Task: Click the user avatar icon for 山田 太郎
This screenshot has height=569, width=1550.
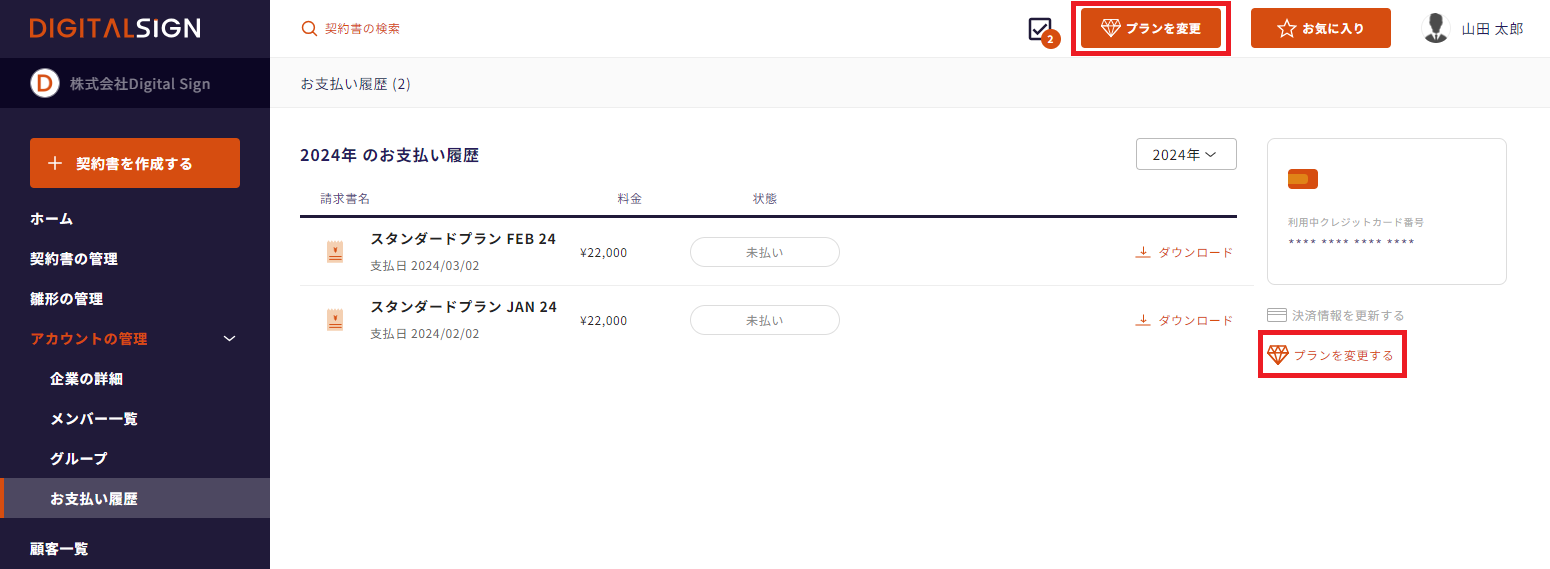Action: pyautogui.click(x=1435, y=28)
